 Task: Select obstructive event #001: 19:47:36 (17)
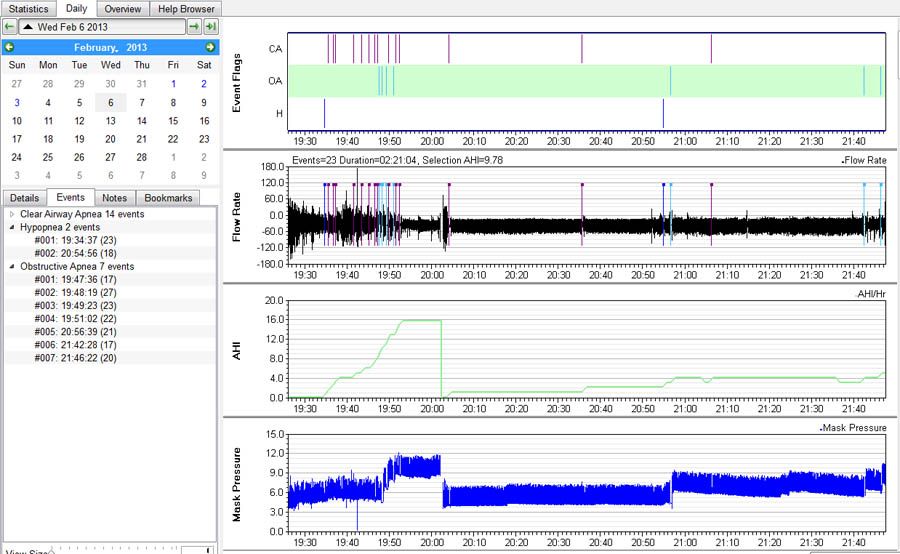75,280
